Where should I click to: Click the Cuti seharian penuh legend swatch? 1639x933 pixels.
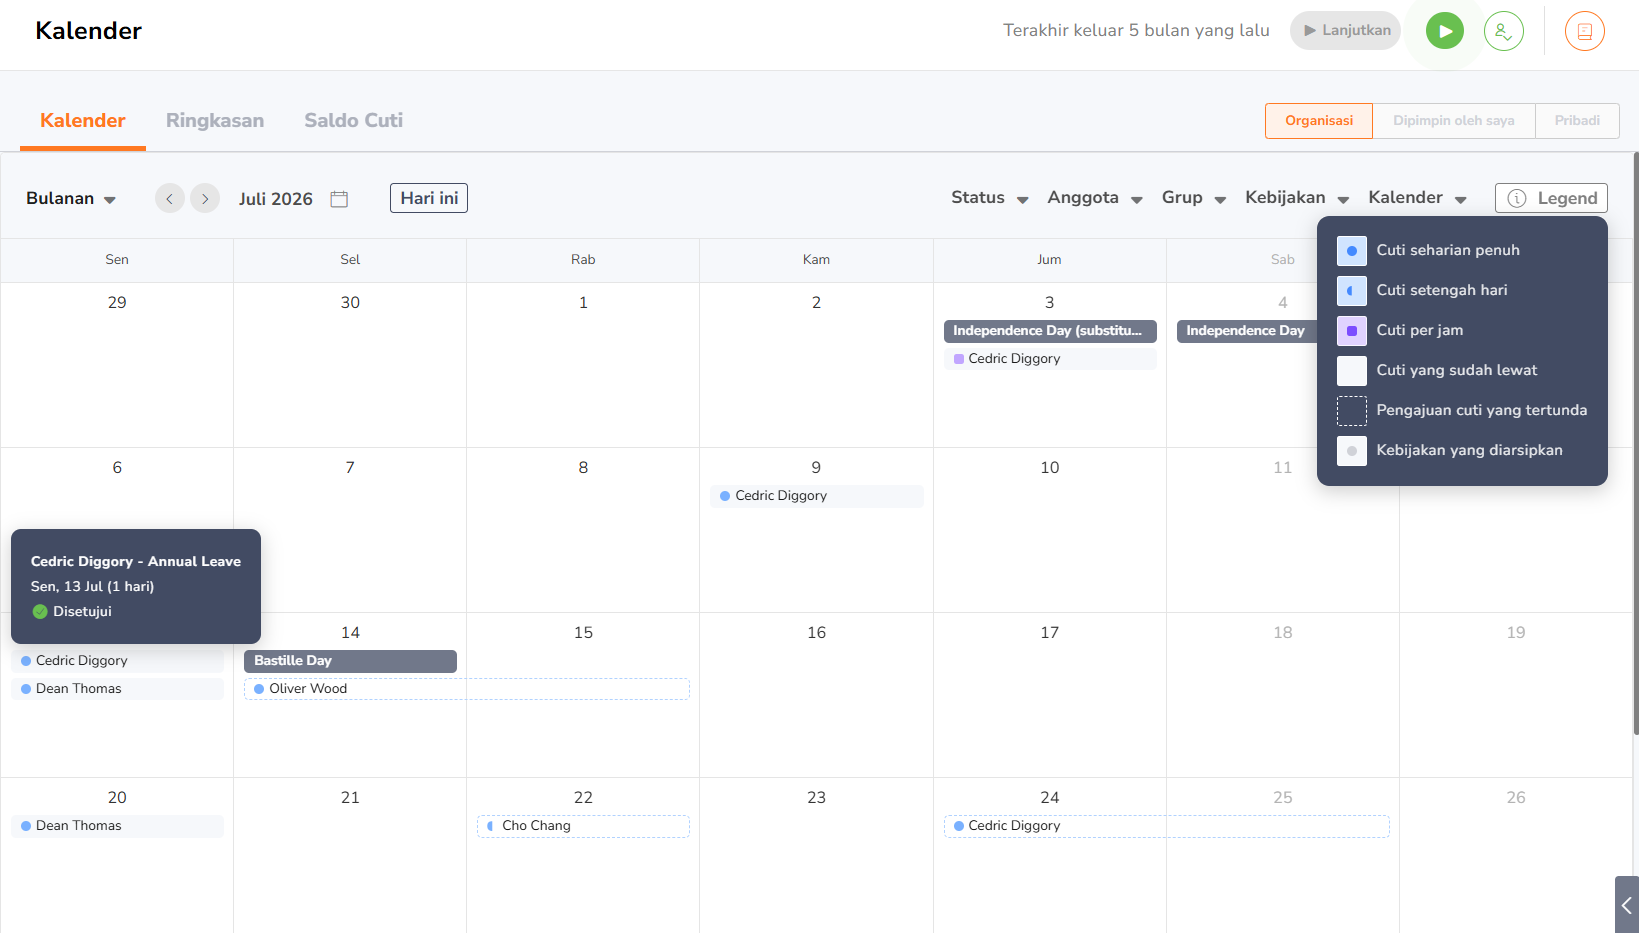[x=1352, y=251]
